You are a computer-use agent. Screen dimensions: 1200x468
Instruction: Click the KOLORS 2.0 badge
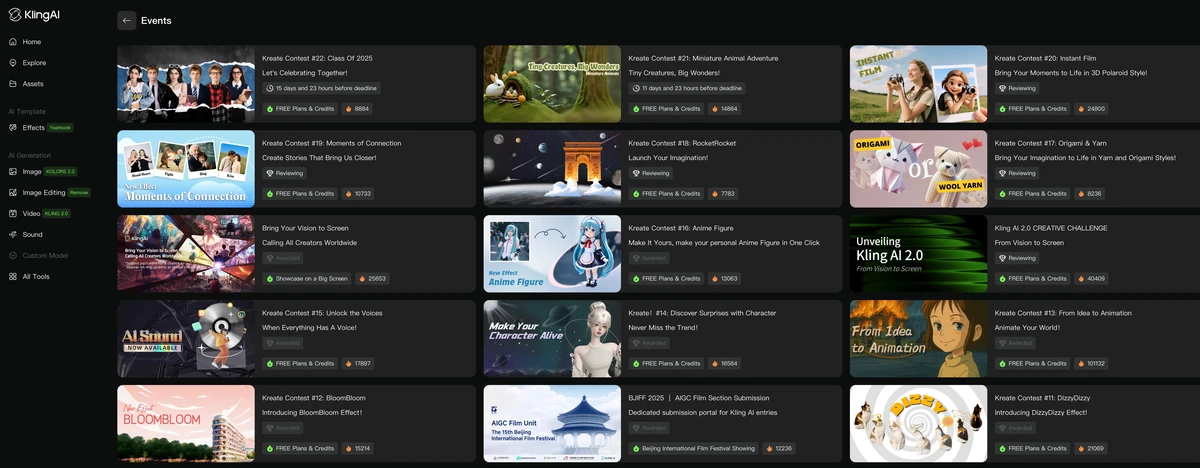point(61,171)
